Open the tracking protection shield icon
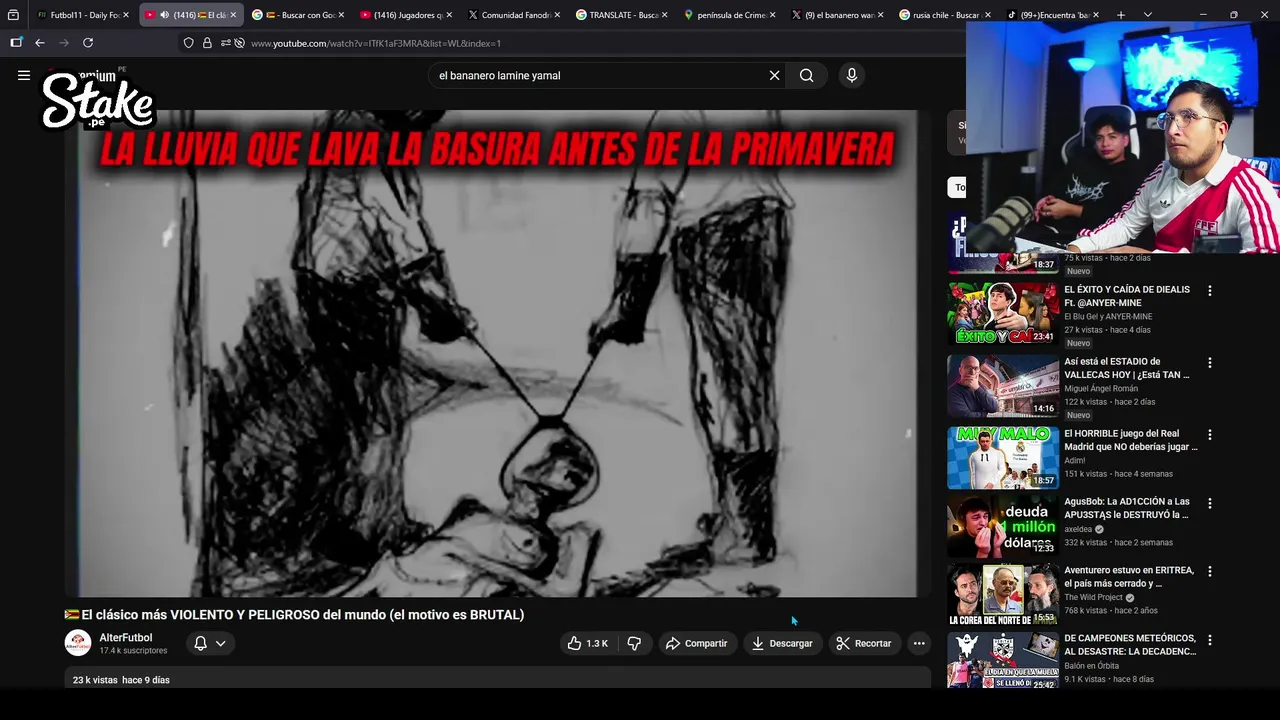The width and height of the screenshot is (1280, 720). (x=188, y=43)
